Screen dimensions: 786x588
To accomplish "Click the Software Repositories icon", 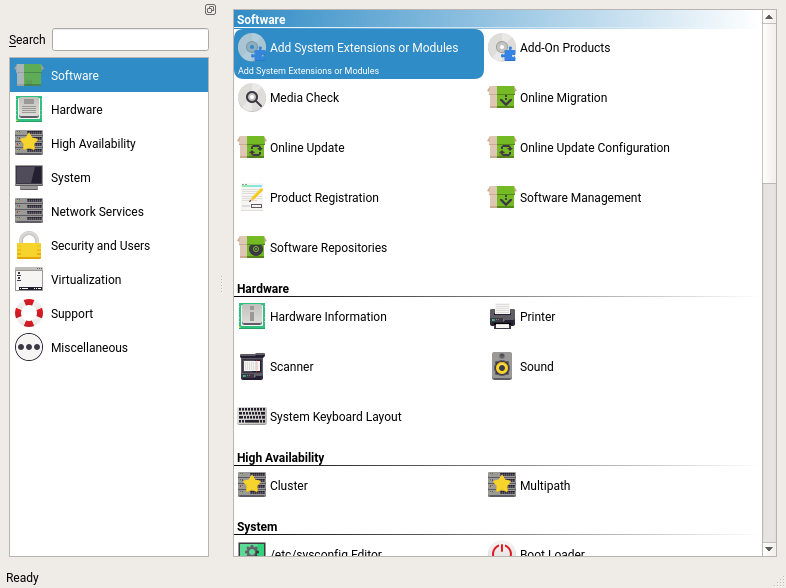I will pos(251,248).
